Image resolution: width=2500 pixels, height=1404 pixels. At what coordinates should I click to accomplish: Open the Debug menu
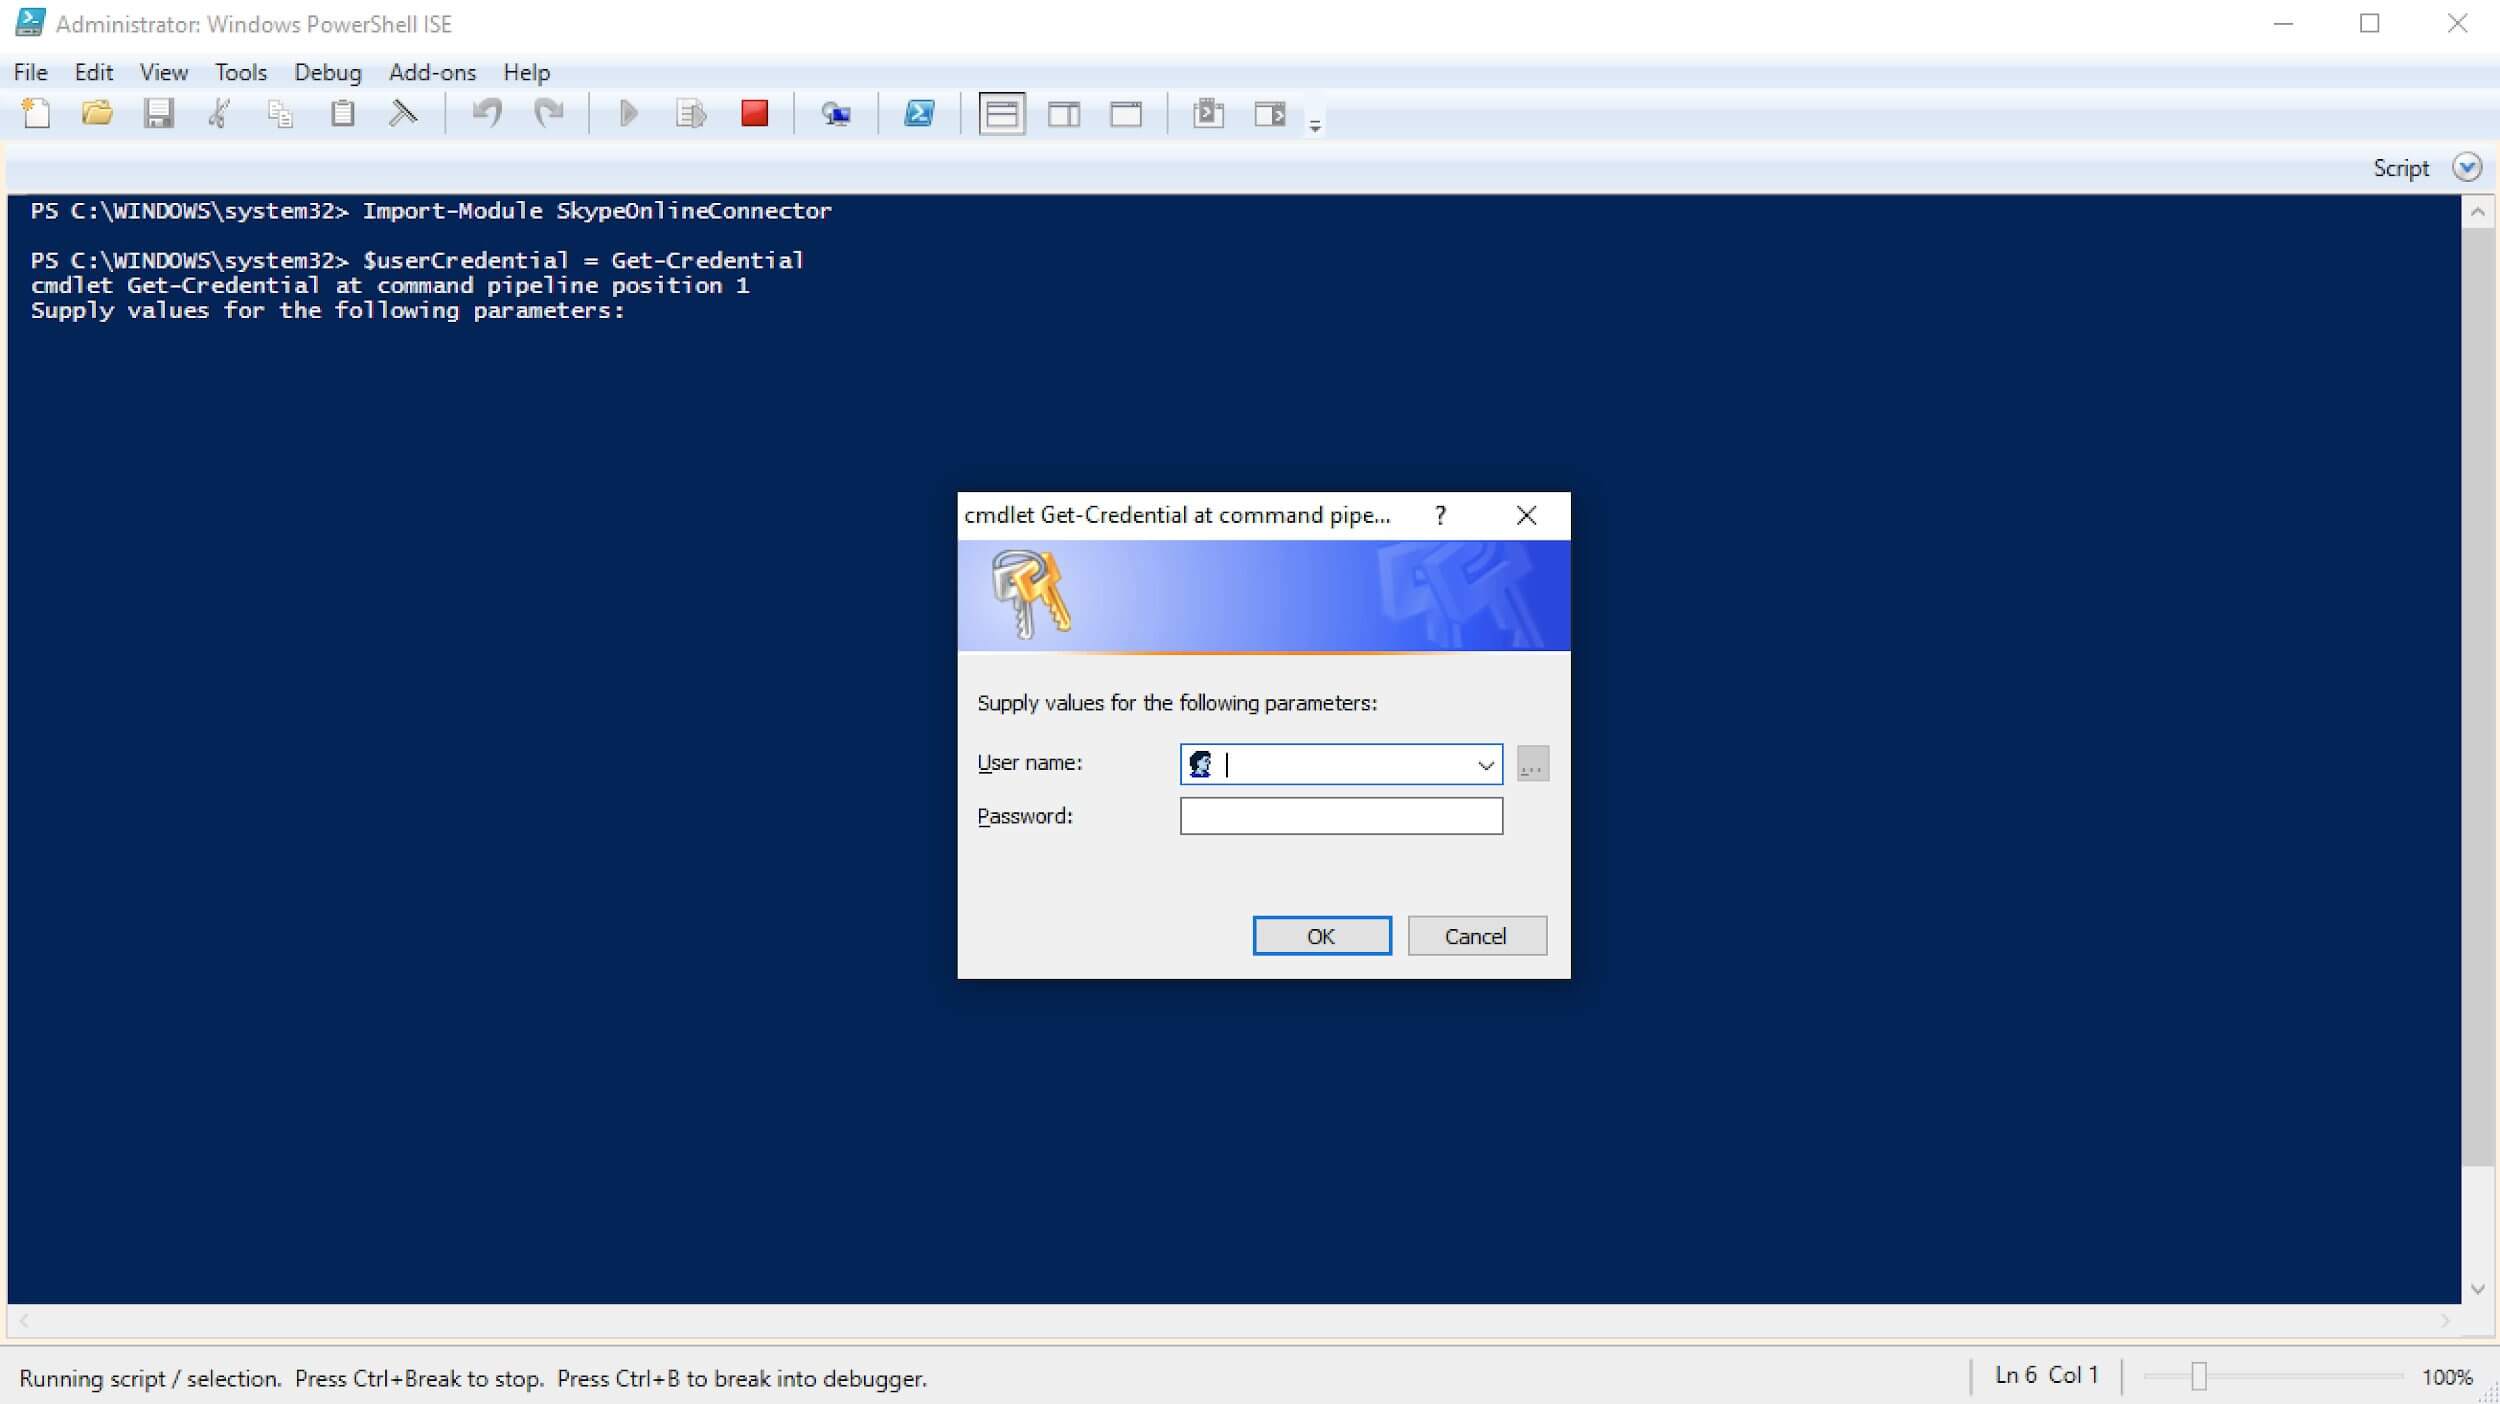pyautogui.click(x=327, y=72)
